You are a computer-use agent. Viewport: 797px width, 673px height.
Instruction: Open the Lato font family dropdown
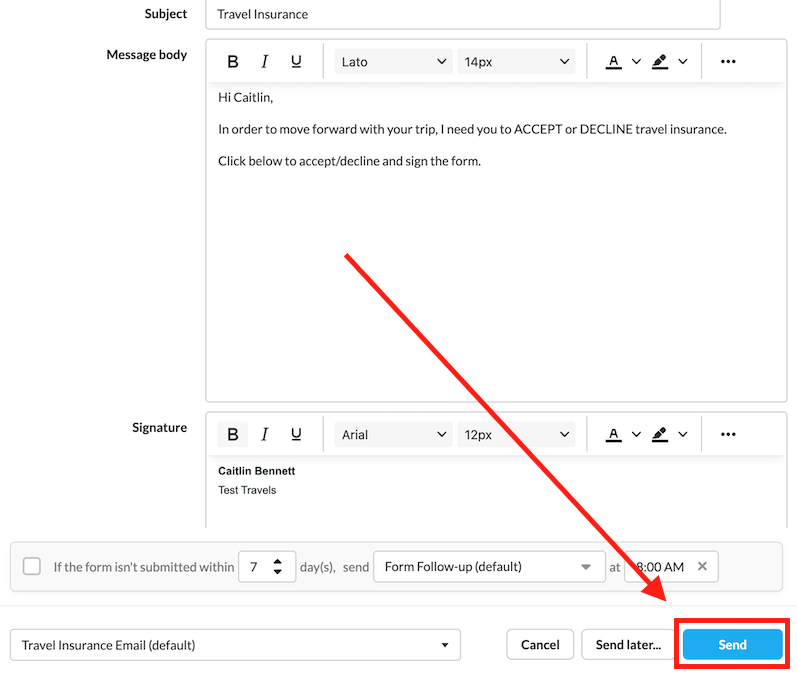pos(393,62)
